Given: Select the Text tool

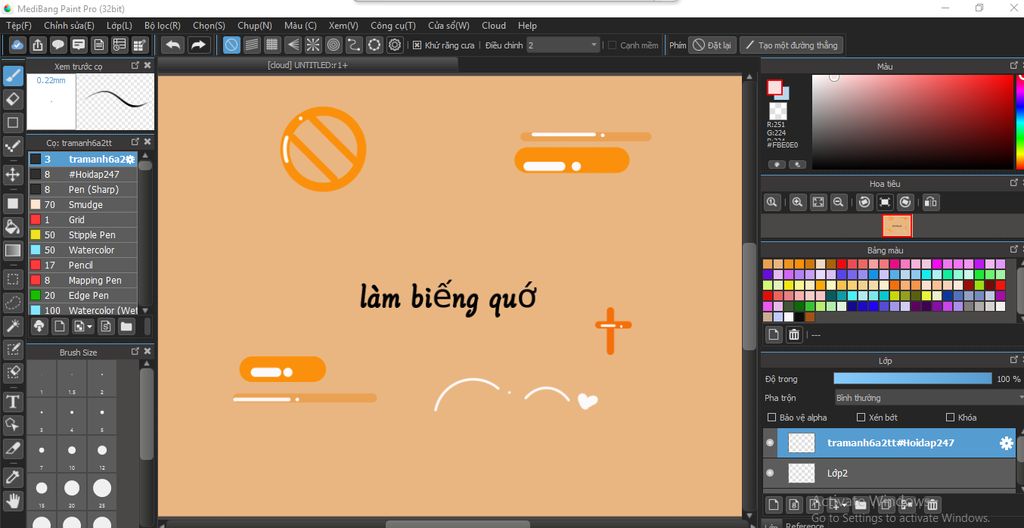Looking at the screenshot, I should coord(12,401).
